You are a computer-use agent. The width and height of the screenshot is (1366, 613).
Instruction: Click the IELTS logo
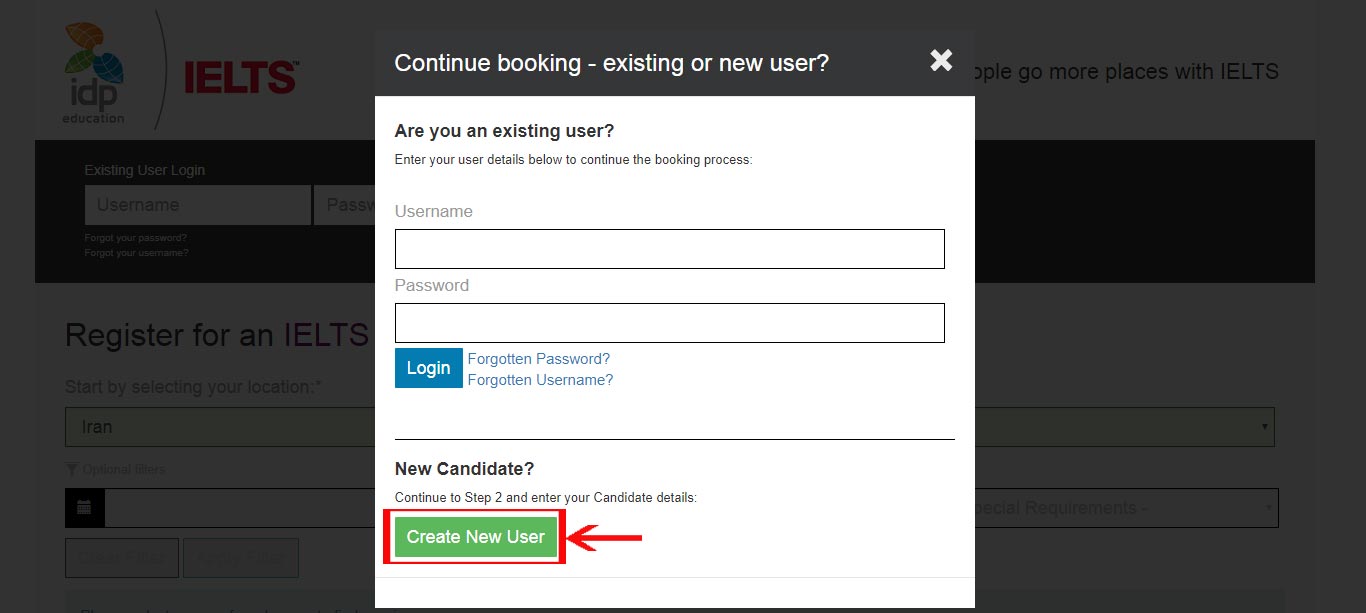tap(241, 77)
